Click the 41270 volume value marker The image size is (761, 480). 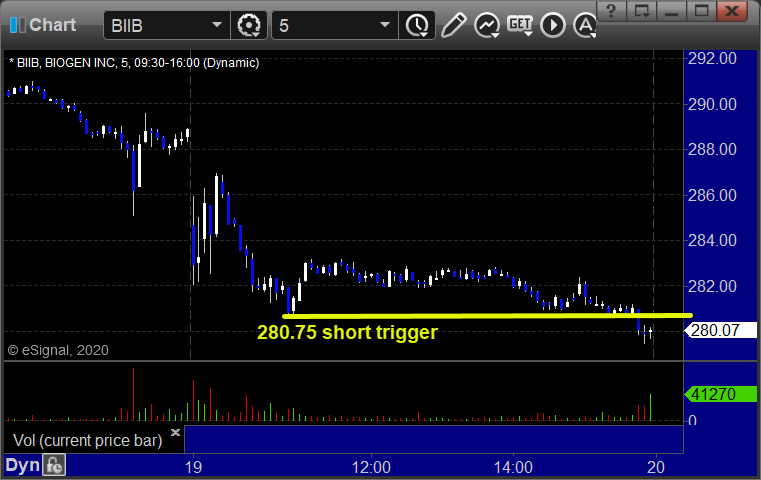point(720,394)
